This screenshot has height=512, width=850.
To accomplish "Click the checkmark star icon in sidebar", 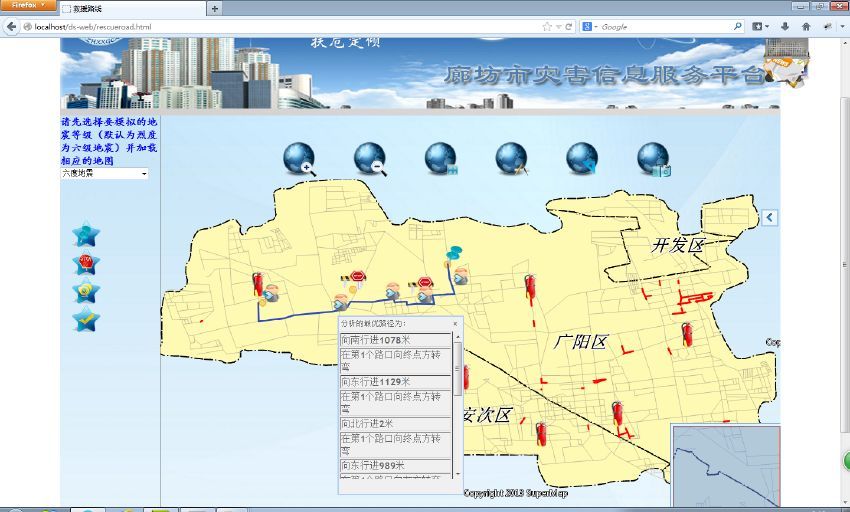I will click(x=86, y=320).
